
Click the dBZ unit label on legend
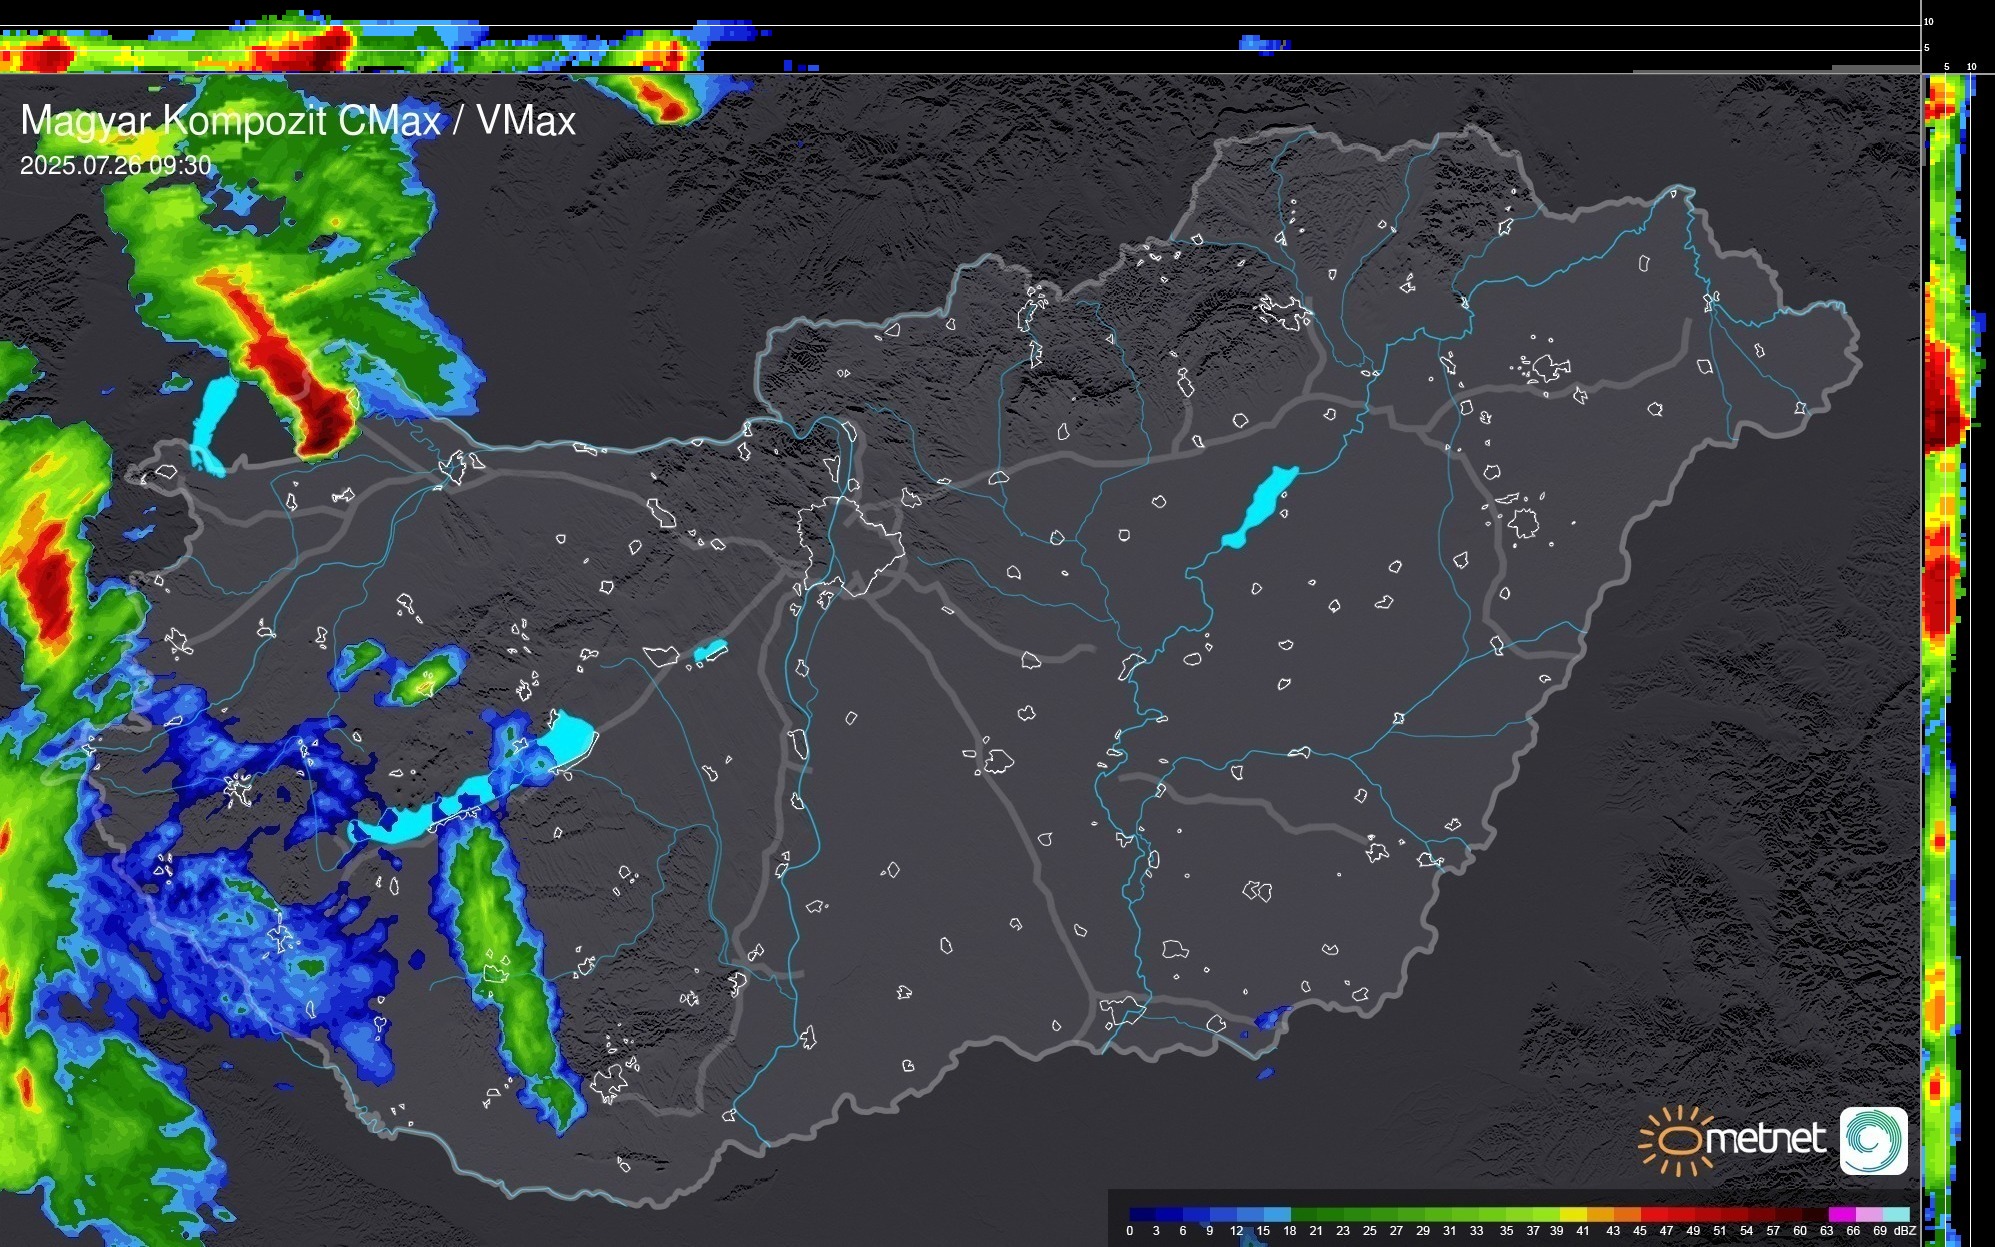click(x=1905, y=1231)
